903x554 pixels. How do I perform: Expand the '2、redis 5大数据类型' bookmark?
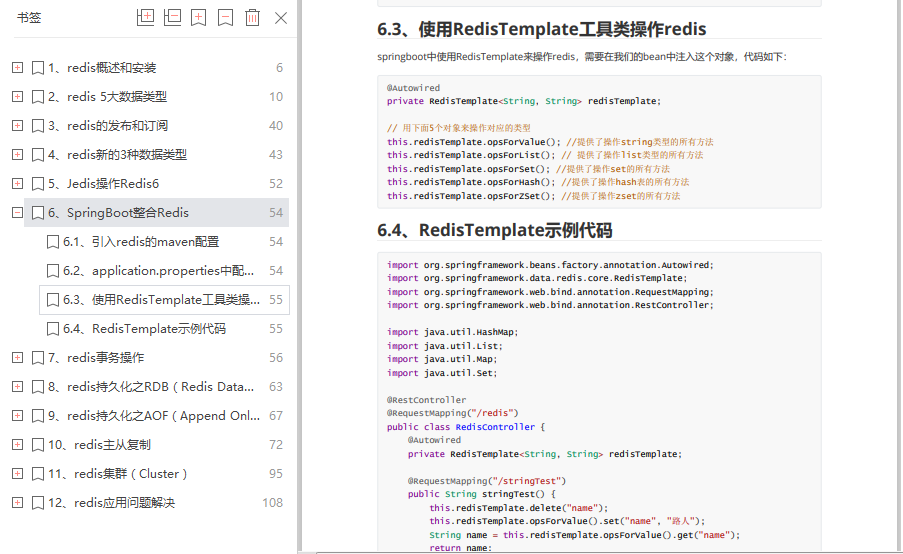click(x=18, y=97)
